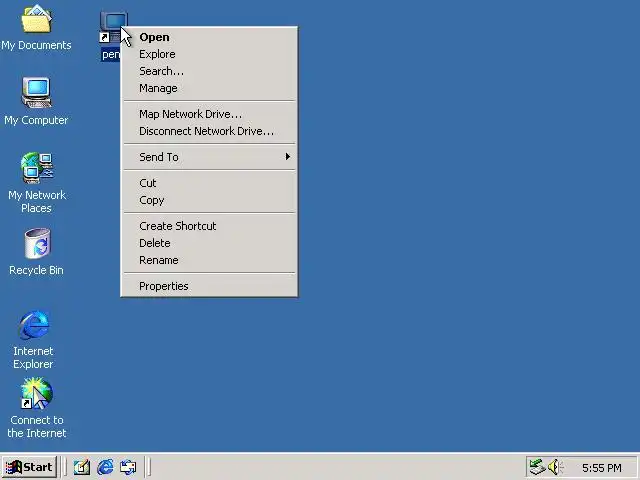This screenshot has width=640, height=480.
Task: Choose Rename from the context menu
Action: tap(209, 260)
